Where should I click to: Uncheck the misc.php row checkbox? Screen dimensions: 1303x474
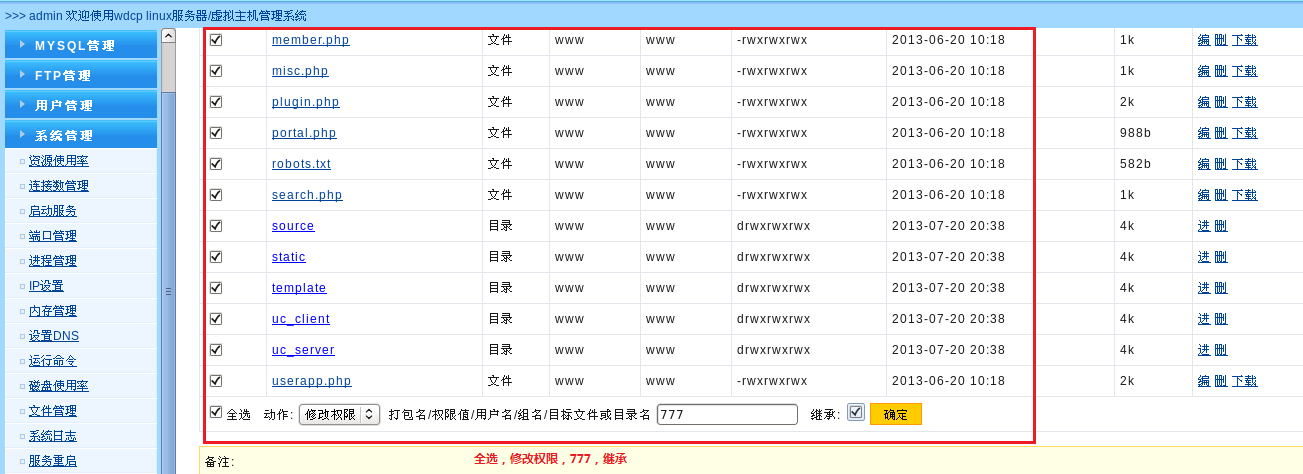[x=216, y=70]
